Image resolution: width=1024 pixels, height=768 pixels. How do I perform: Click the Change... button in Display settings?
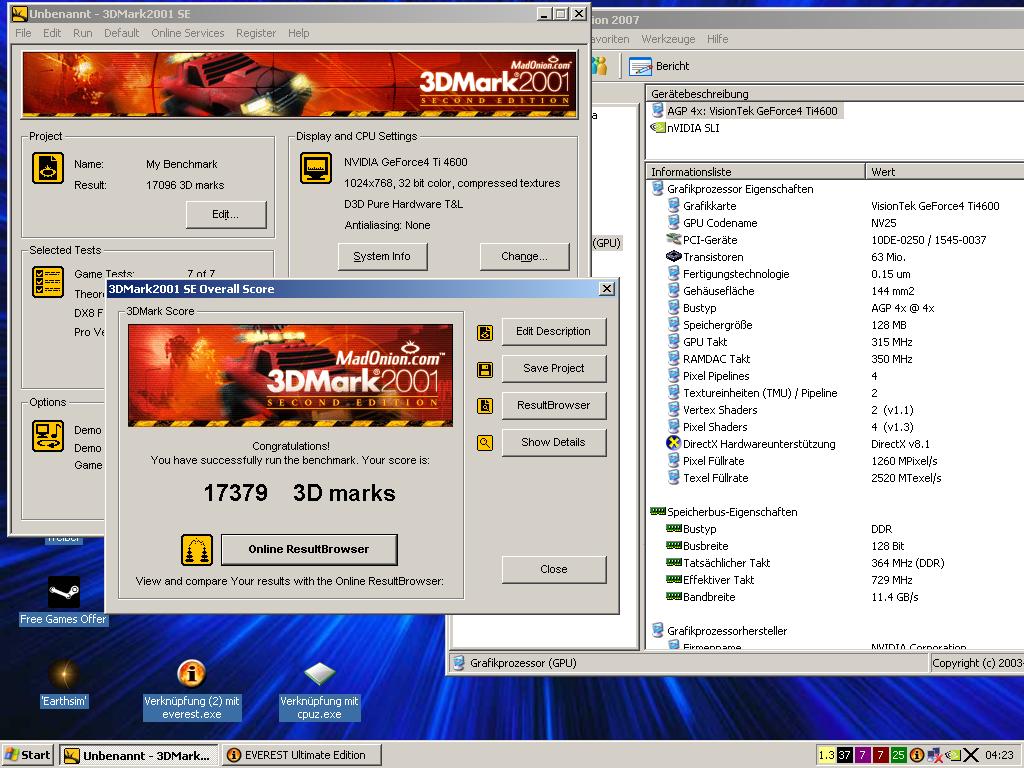coord(524,256)
